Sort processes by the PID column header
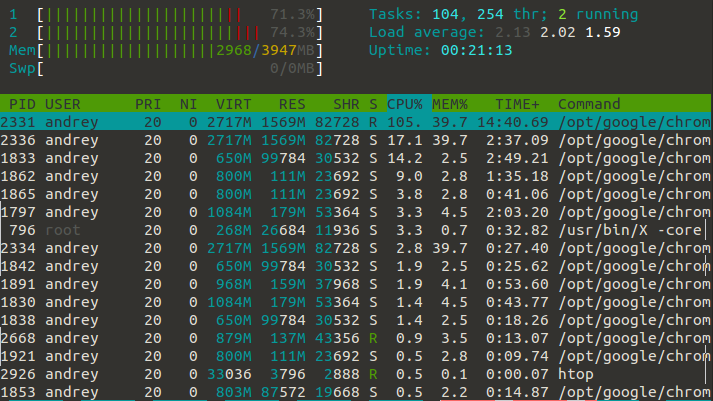Screen dimensions: 713x401 22,104
